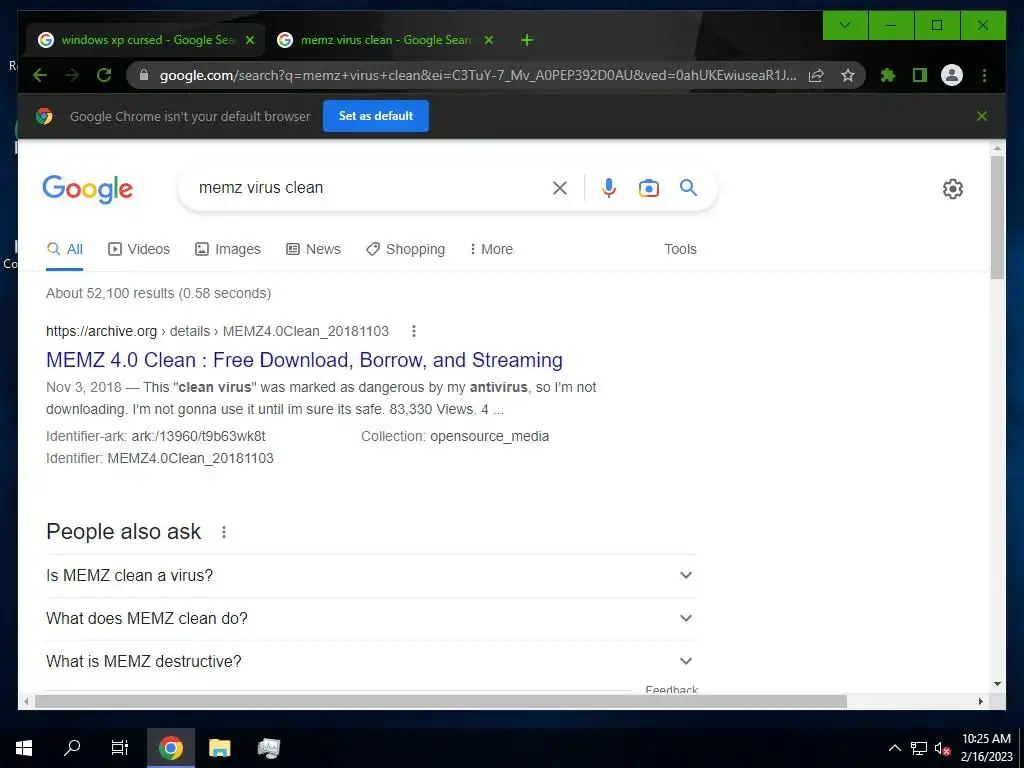Select the All results tab
Viewport: 1024px width, 768px height.
[x=65, y=249]
